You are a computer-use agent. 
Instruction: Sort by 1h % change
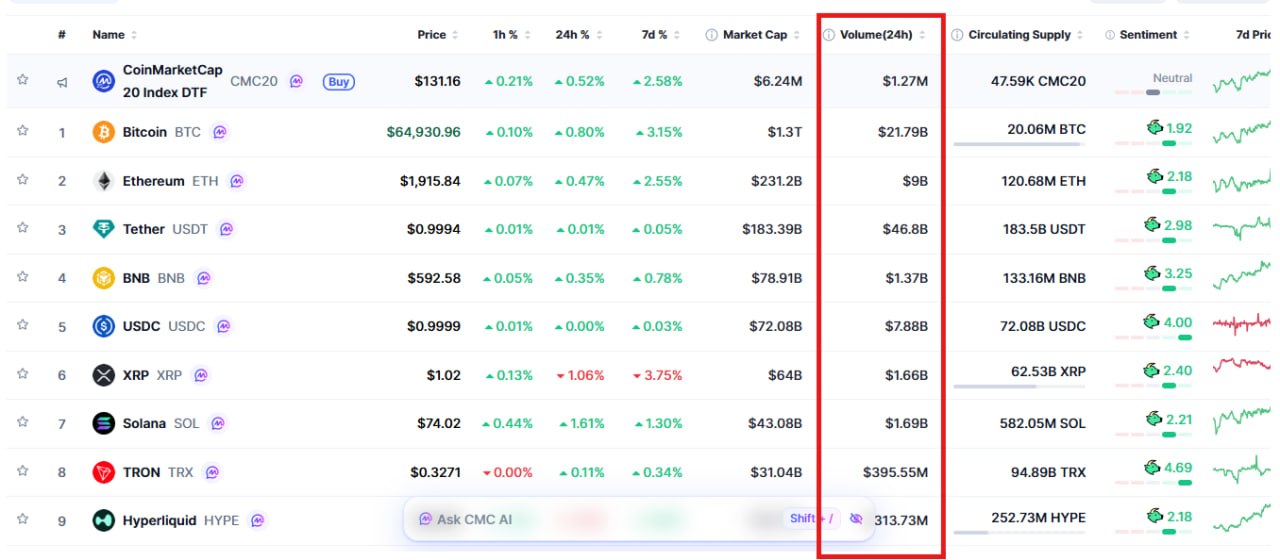(512, 35)
